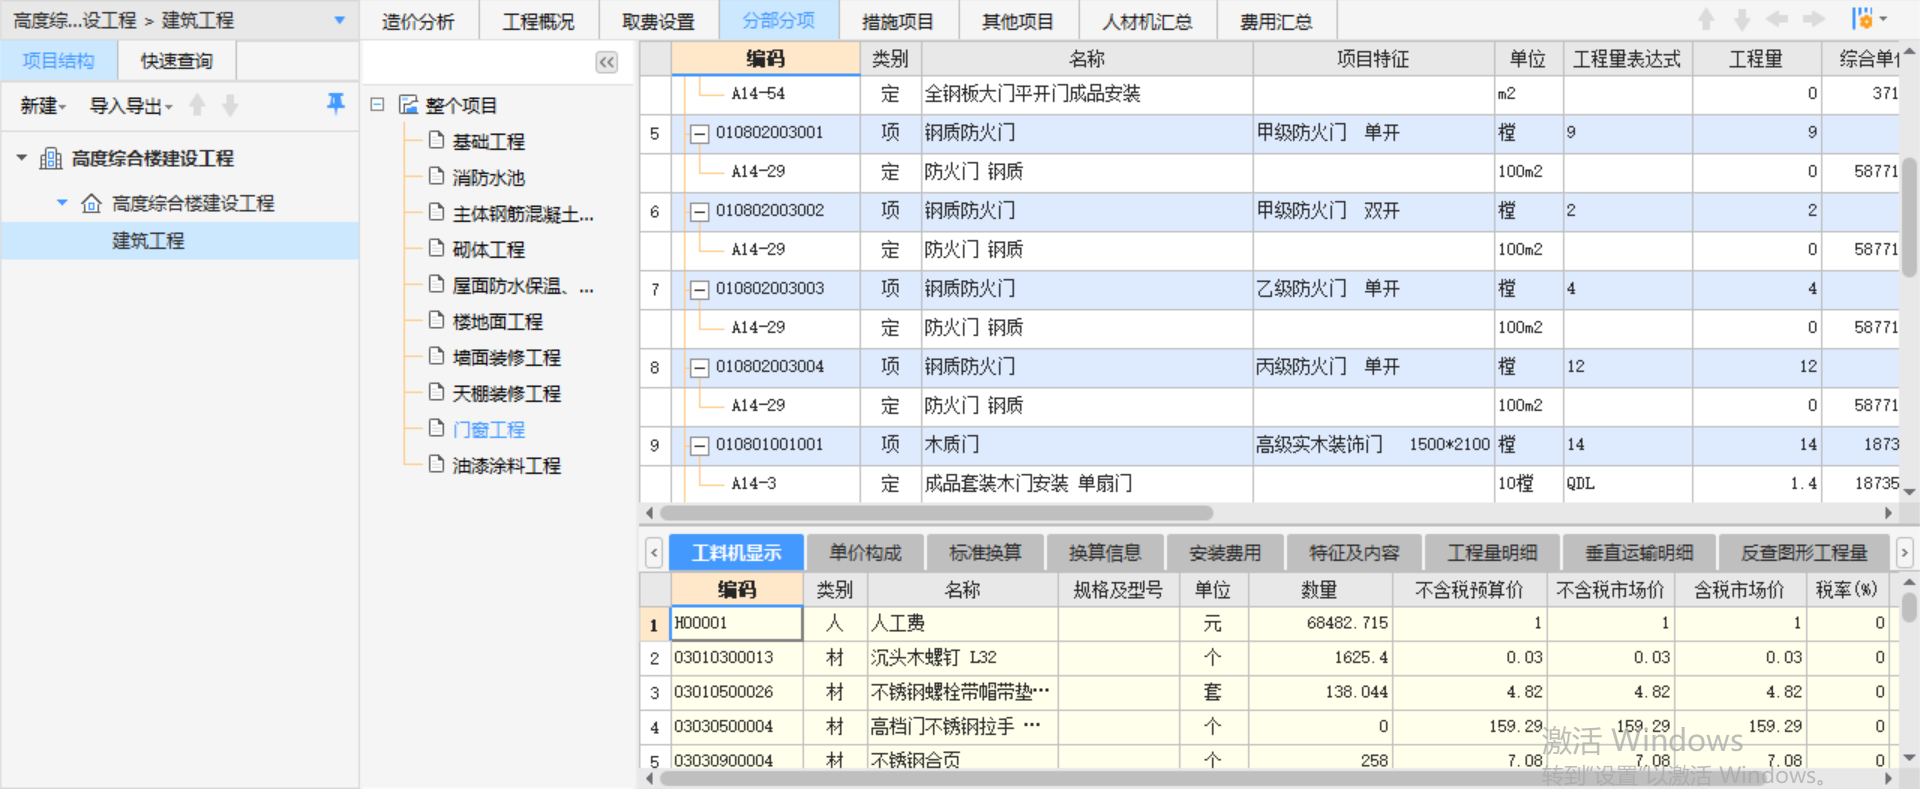Viewport: 1920px width, 789px height.
Task: Click the lower table vertical scrollbar thumb
Action: coord(1909,608)
